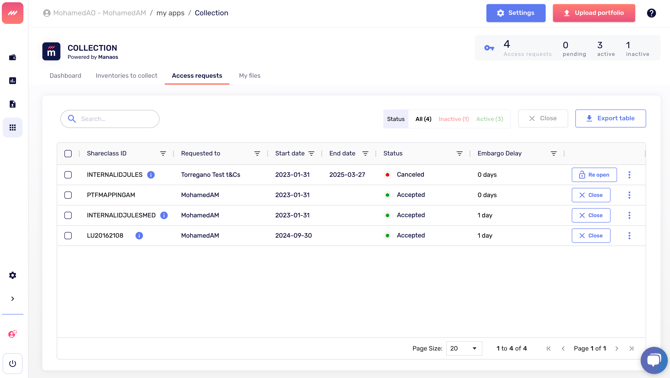Select the Access requests tab
Screen dimensions: 670x378
point(197,76)
